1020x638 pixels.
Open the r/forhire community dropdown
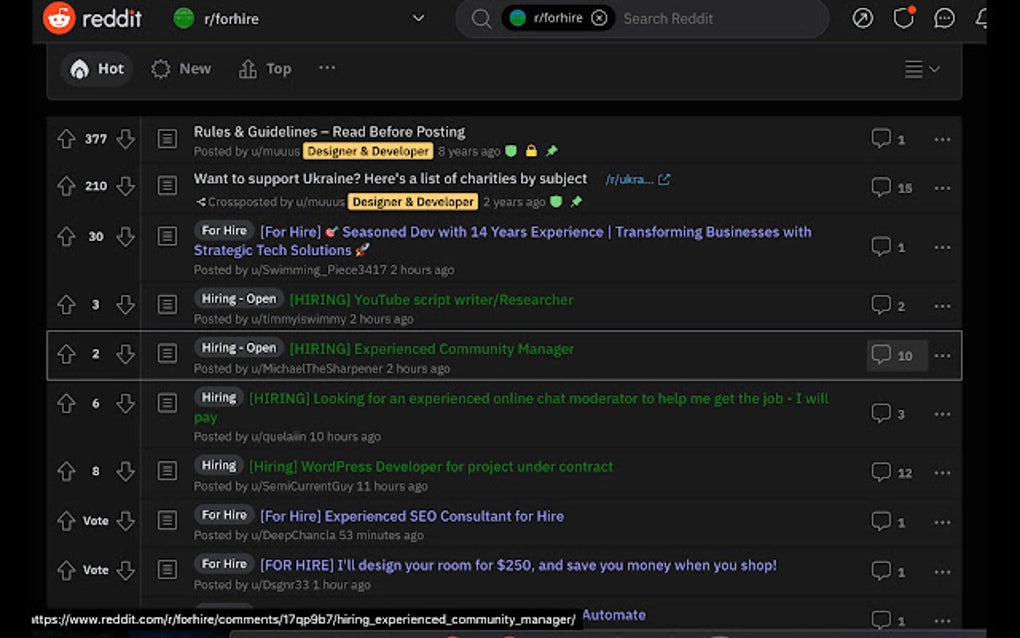418,18
